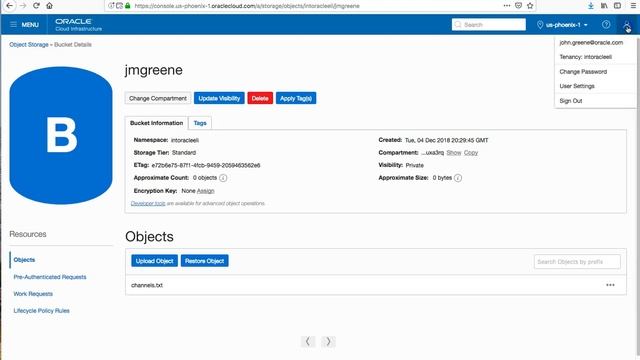
Task: Switch to the Bucket Information tab
Action: (156, 123)
